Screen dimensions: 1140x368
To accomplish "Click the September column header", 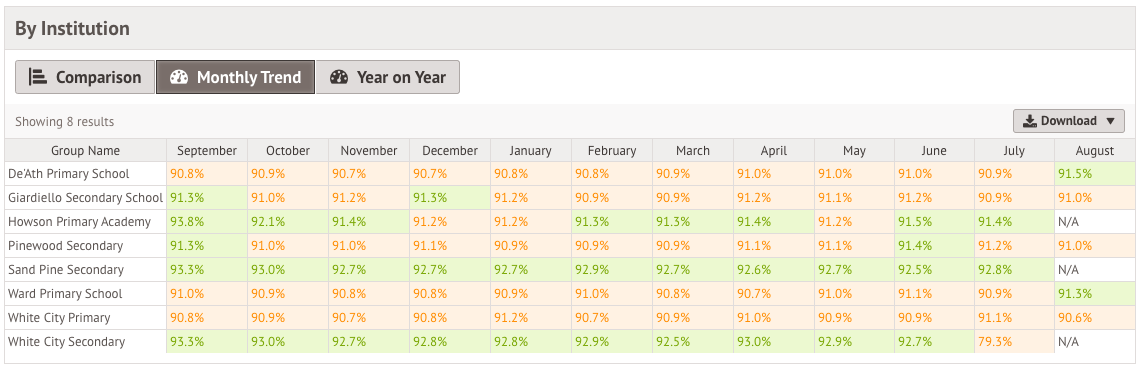I will 207,151.
